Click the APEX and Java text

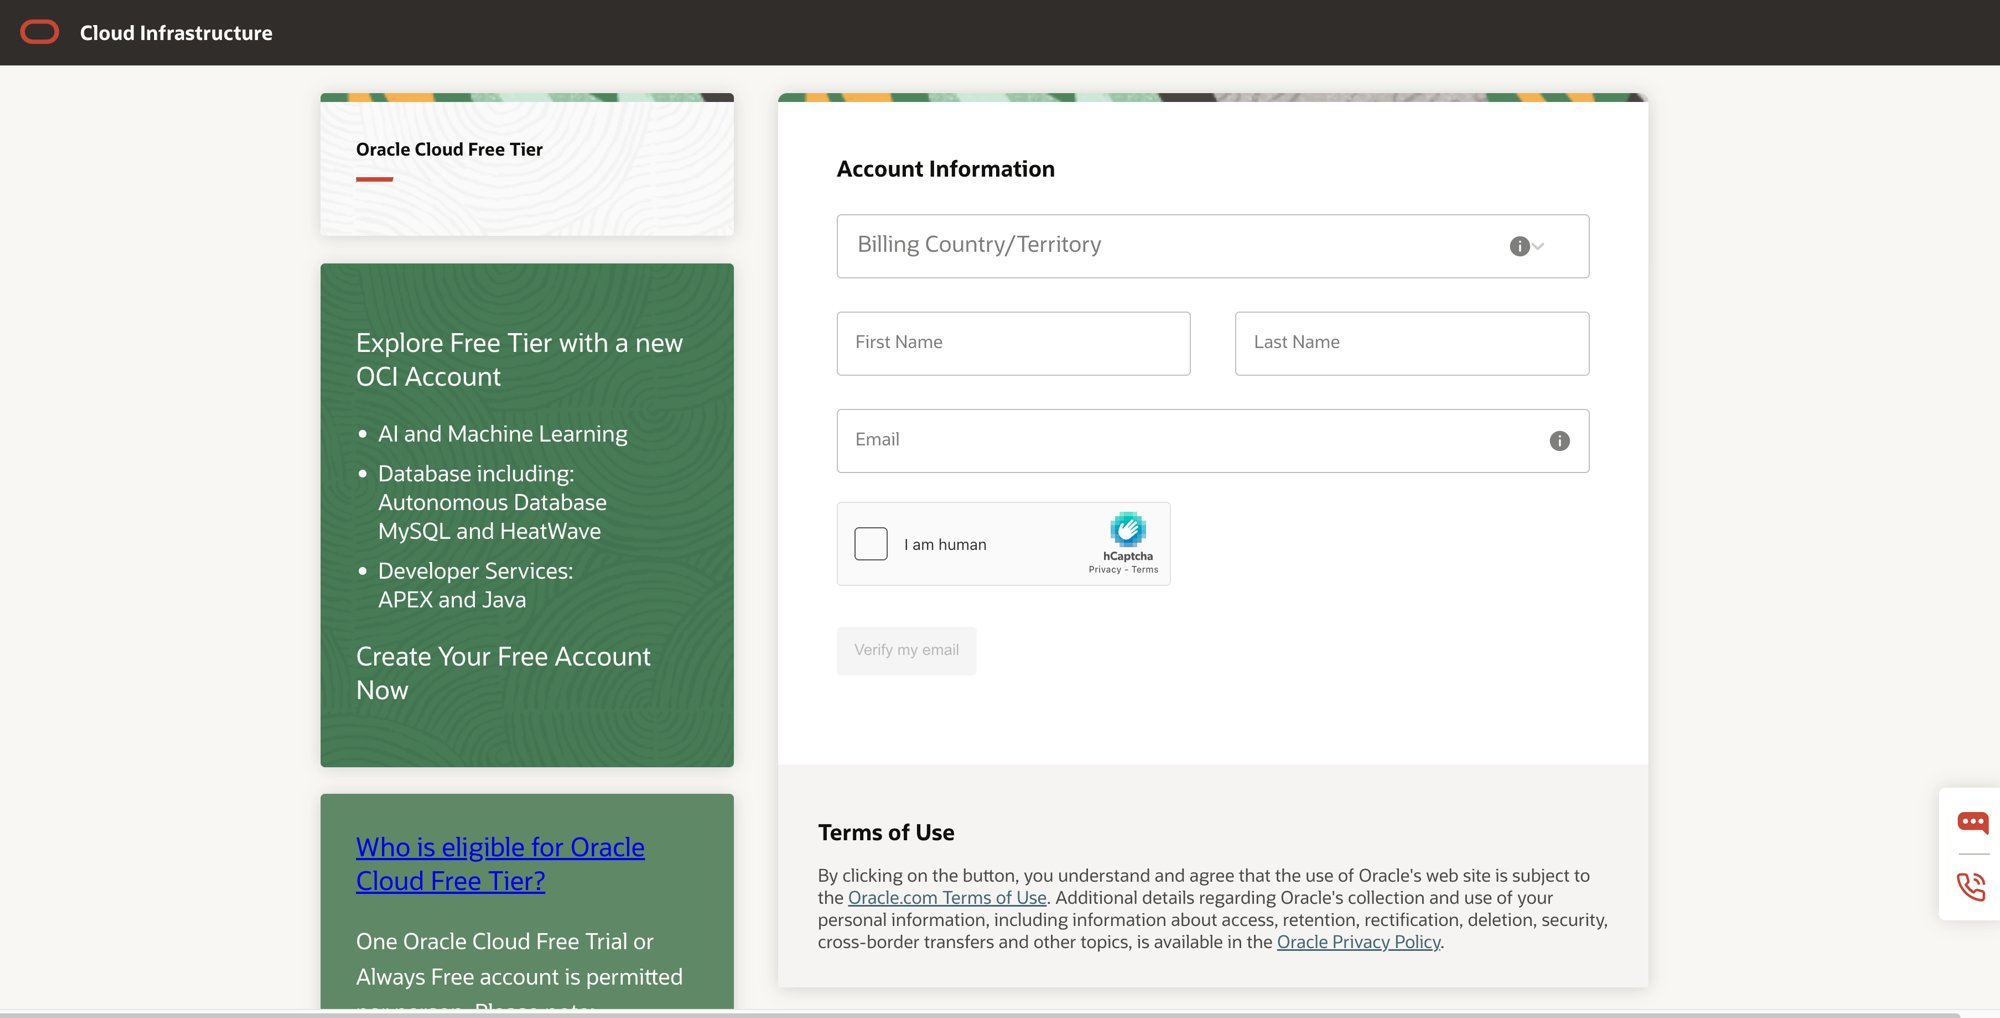pos(452,600)
